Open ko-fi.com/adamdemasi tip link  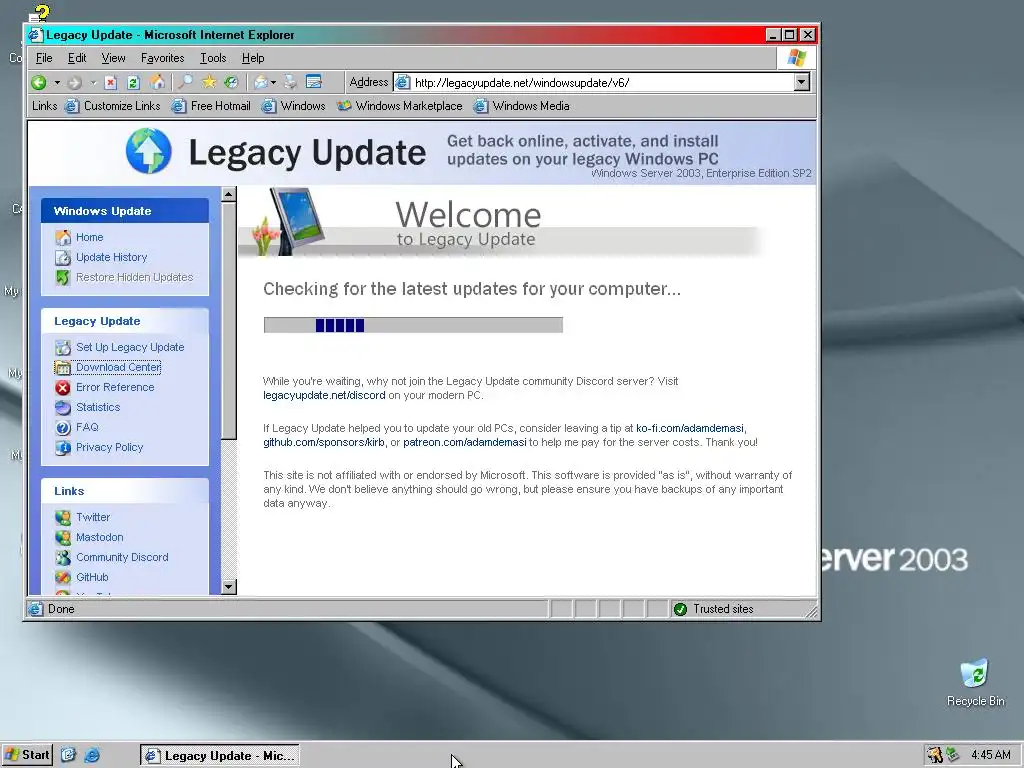[x=690, y=428]
